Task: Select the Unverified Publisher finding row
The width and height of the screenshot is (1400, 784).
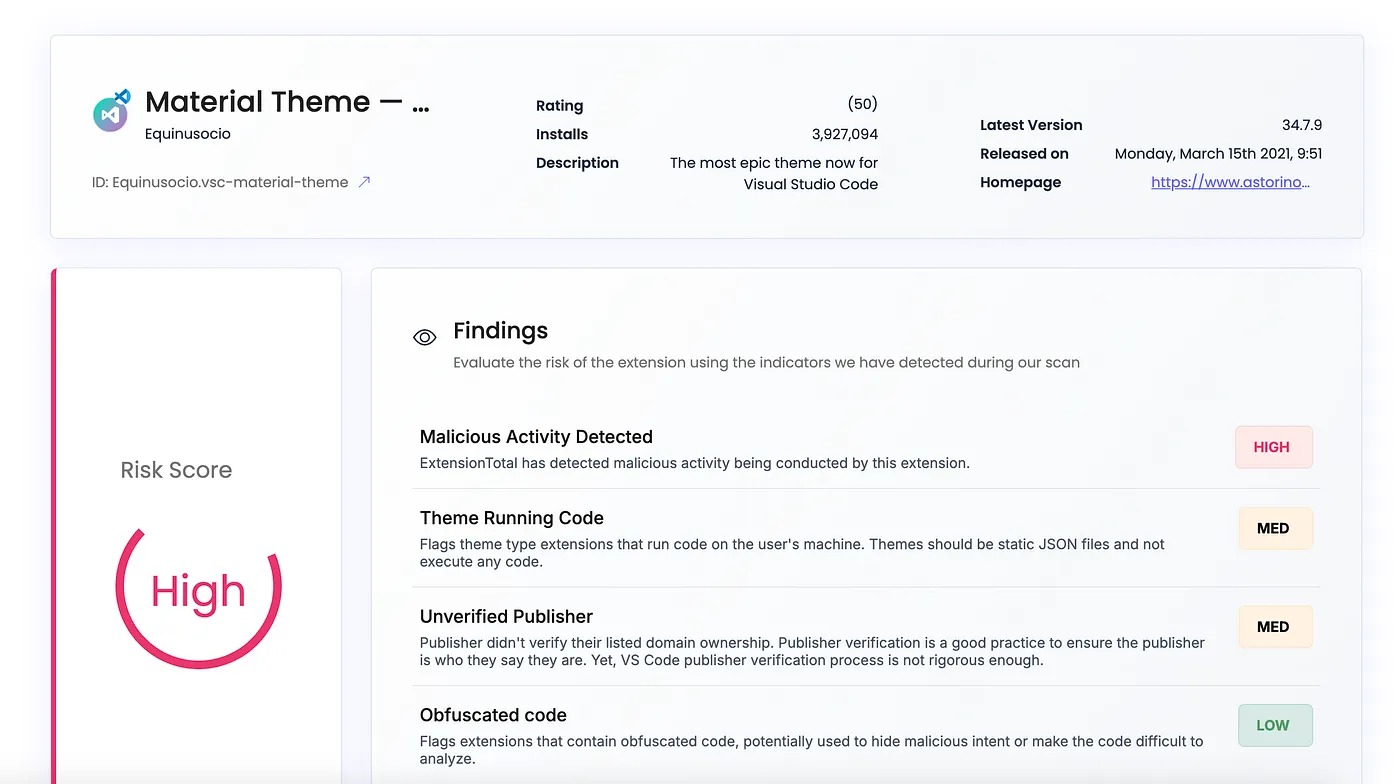Action: (x=506, y=617)
